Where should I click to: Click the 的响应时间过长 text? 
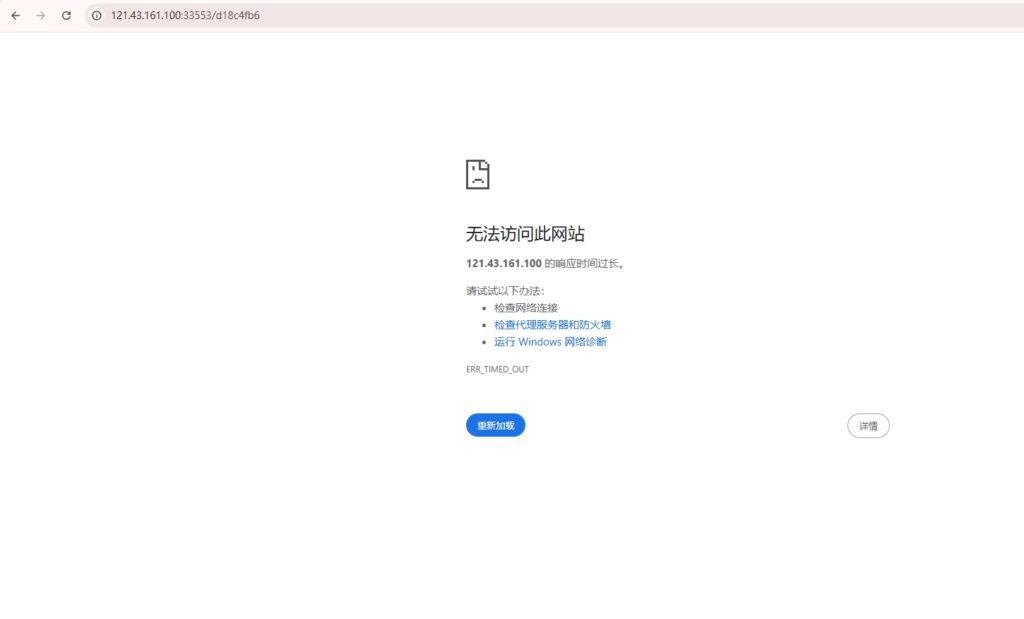[x=590, y=263]
